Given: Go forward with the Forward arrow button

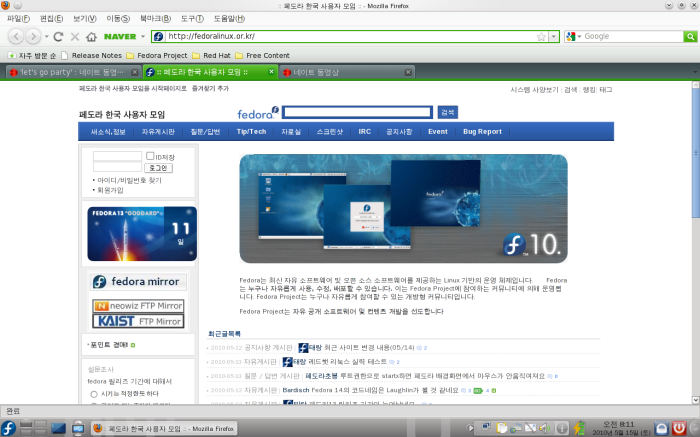Looking at the screenshot, I should 33,36.
